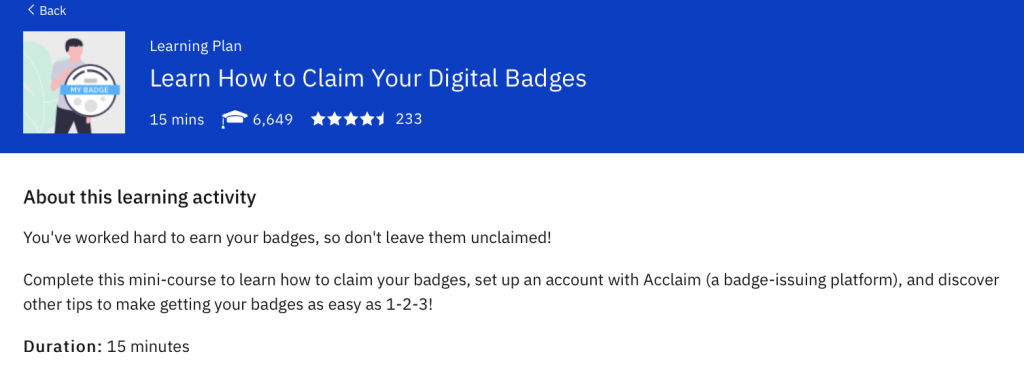Click the graduation cap enrollment icon
This screenshot has width=1024, height=369.
point(234,120)
